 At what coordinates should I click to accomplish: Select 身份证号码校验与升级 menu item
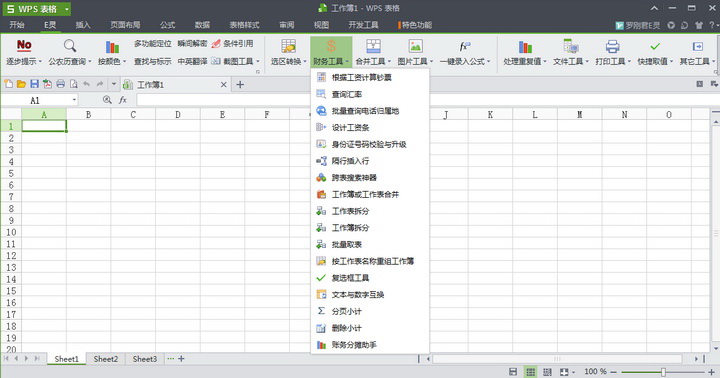(370, 144)
